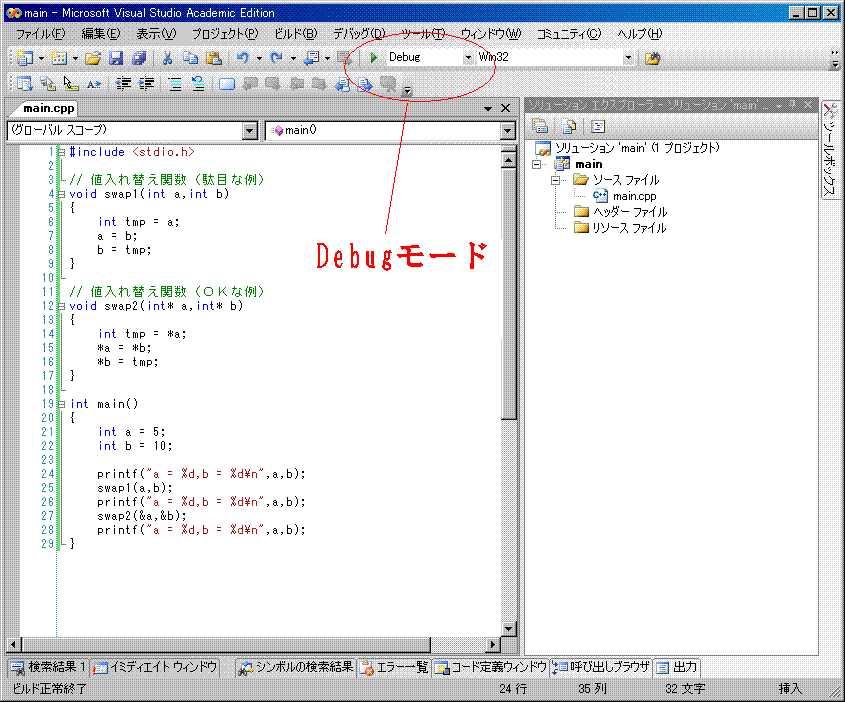Screen dimensions: 845x702
Task: Open the Undo history dropdown arrow
Action: (259, 58)
